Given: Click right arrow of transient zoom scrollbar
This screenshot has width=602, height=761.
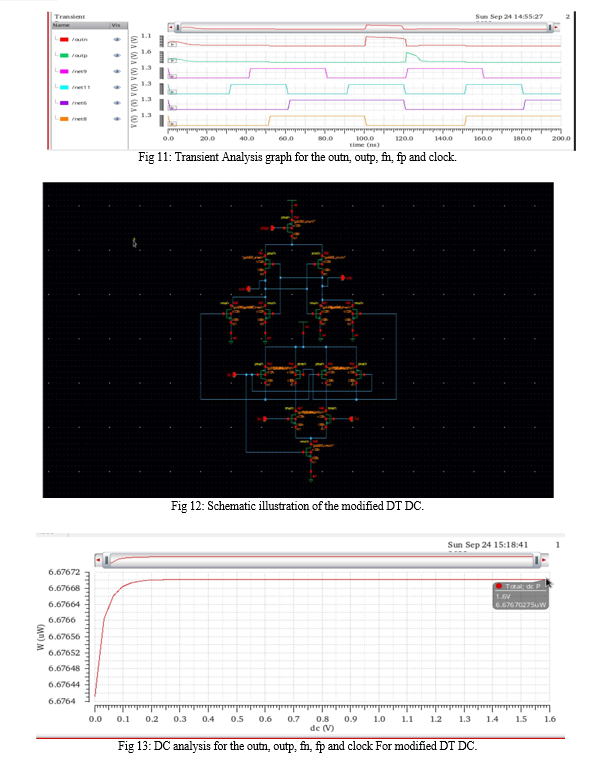Looking at the screenshot, I should tap(556, 28).
